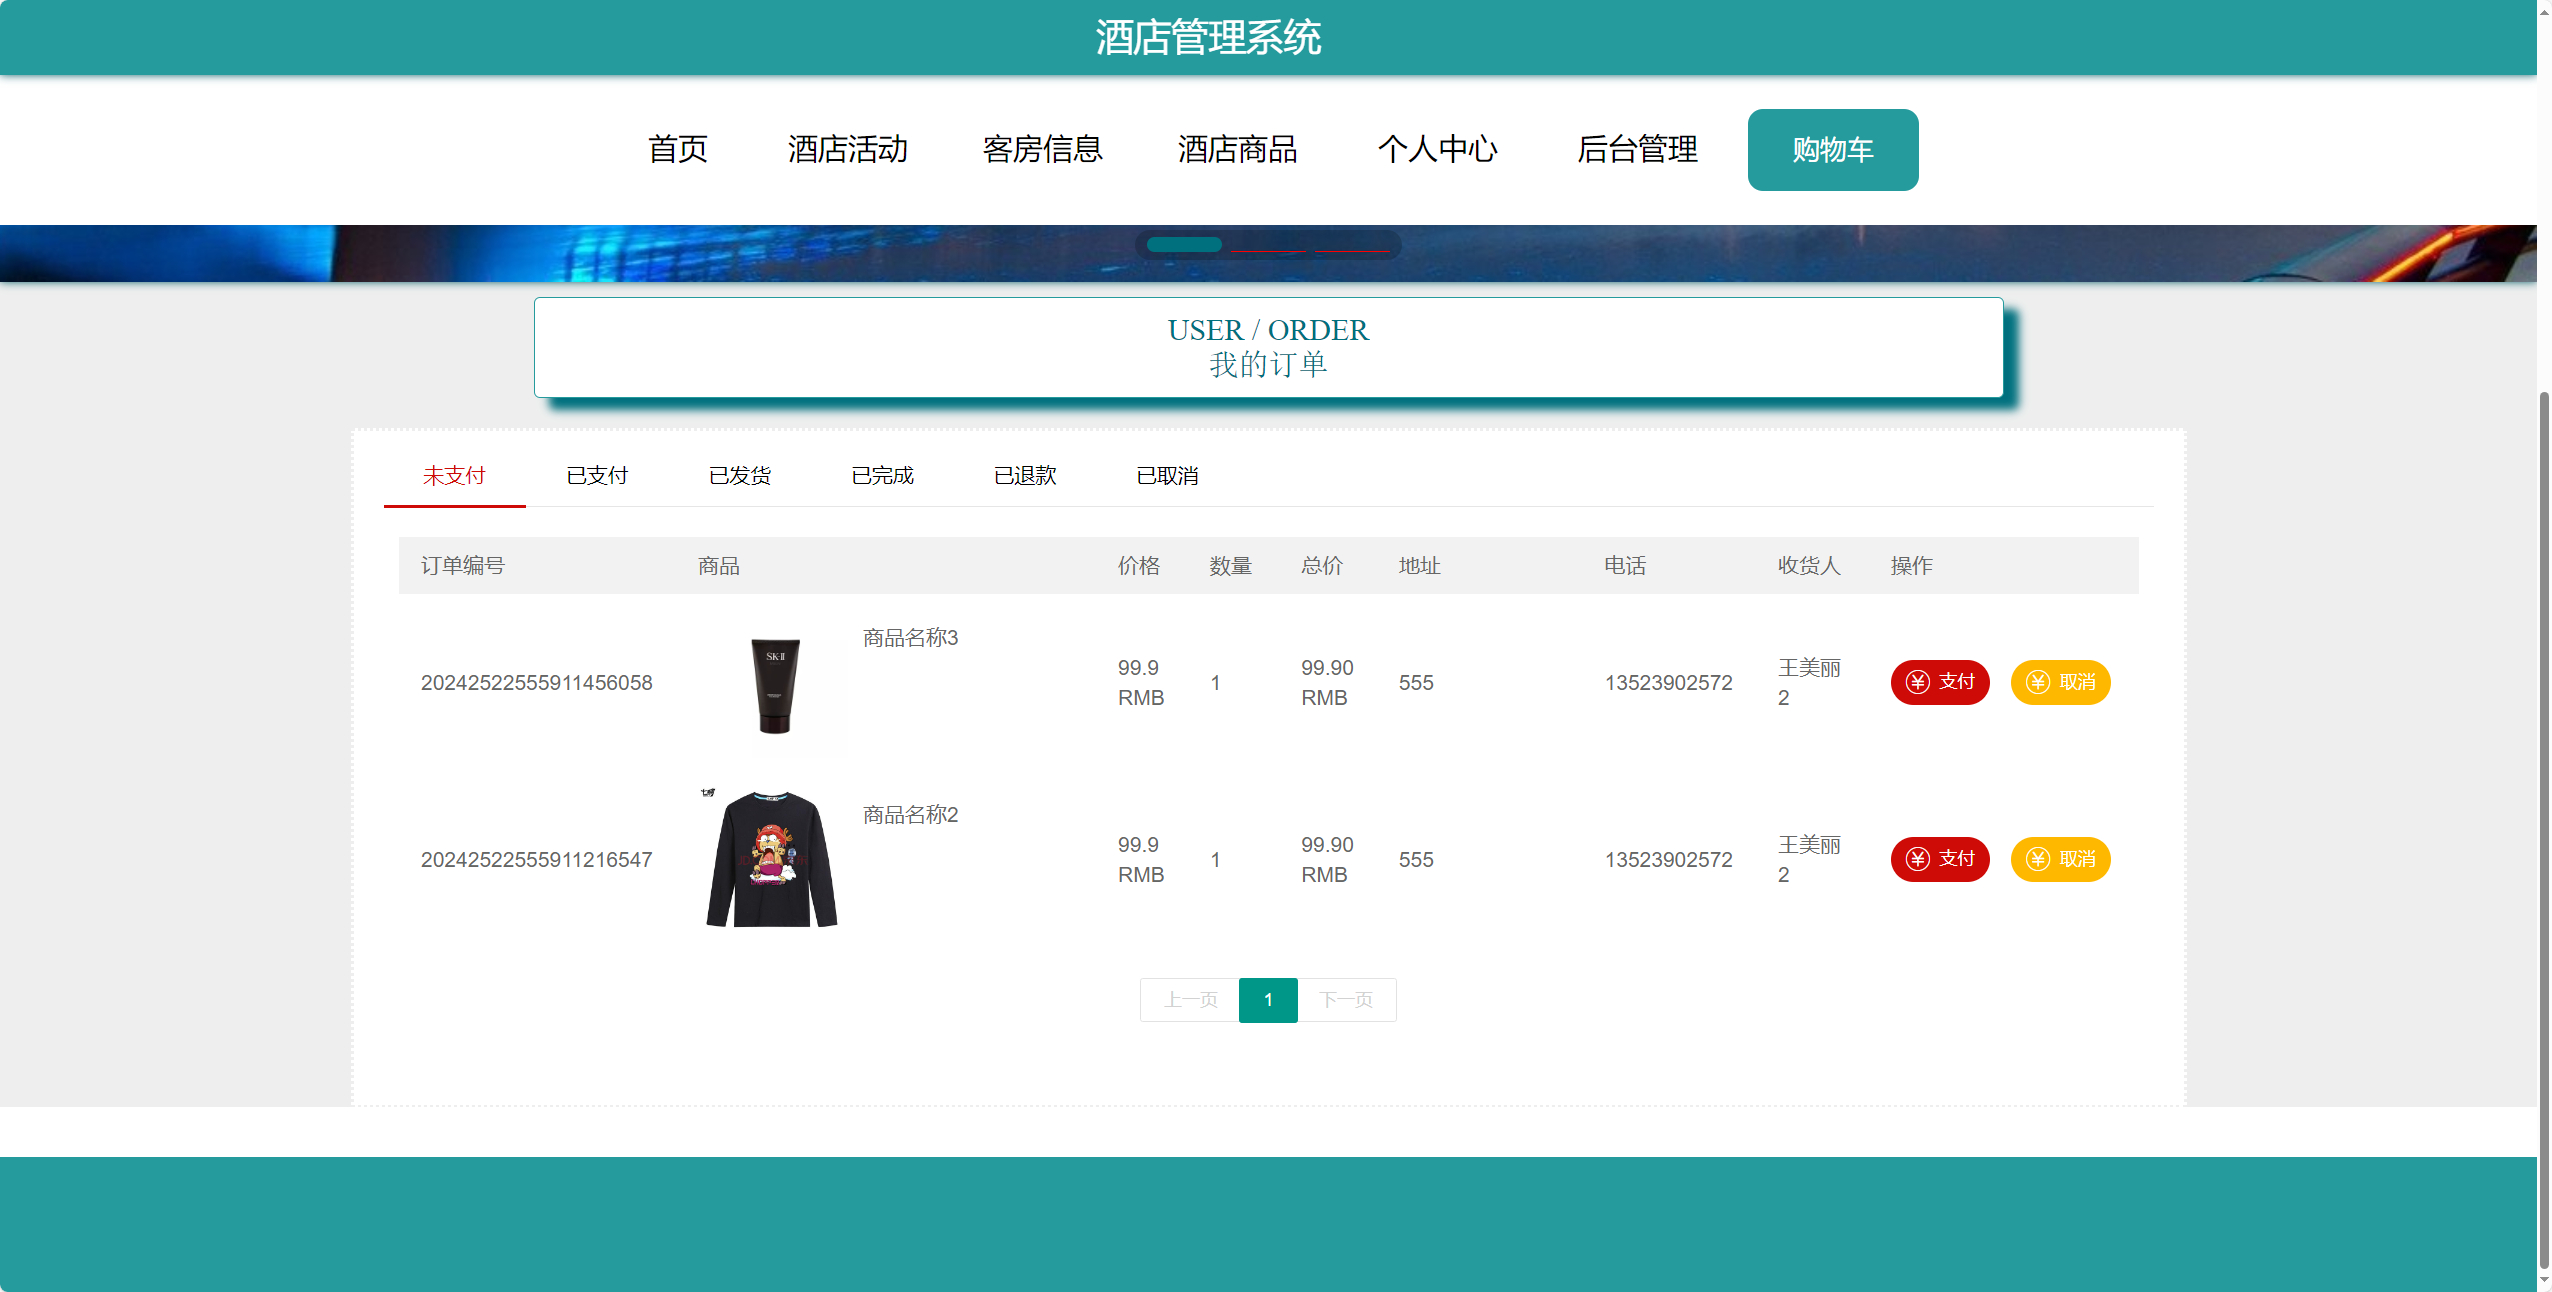
Task: Switch to the 已退款 tab
Action: click(x=1026, y=476)
